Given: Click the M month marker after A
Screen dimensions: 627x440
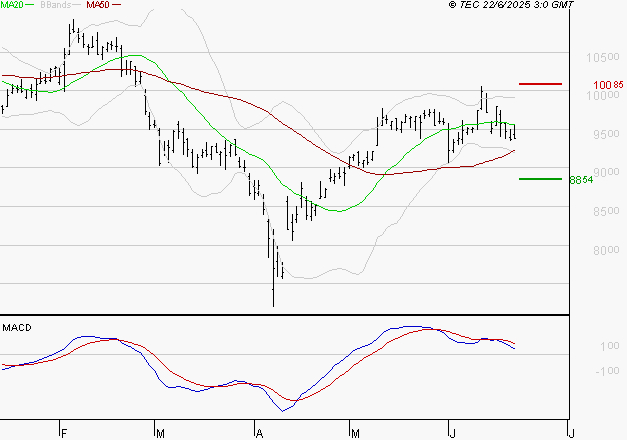Looking at the screenshot, I should [355, 434].
